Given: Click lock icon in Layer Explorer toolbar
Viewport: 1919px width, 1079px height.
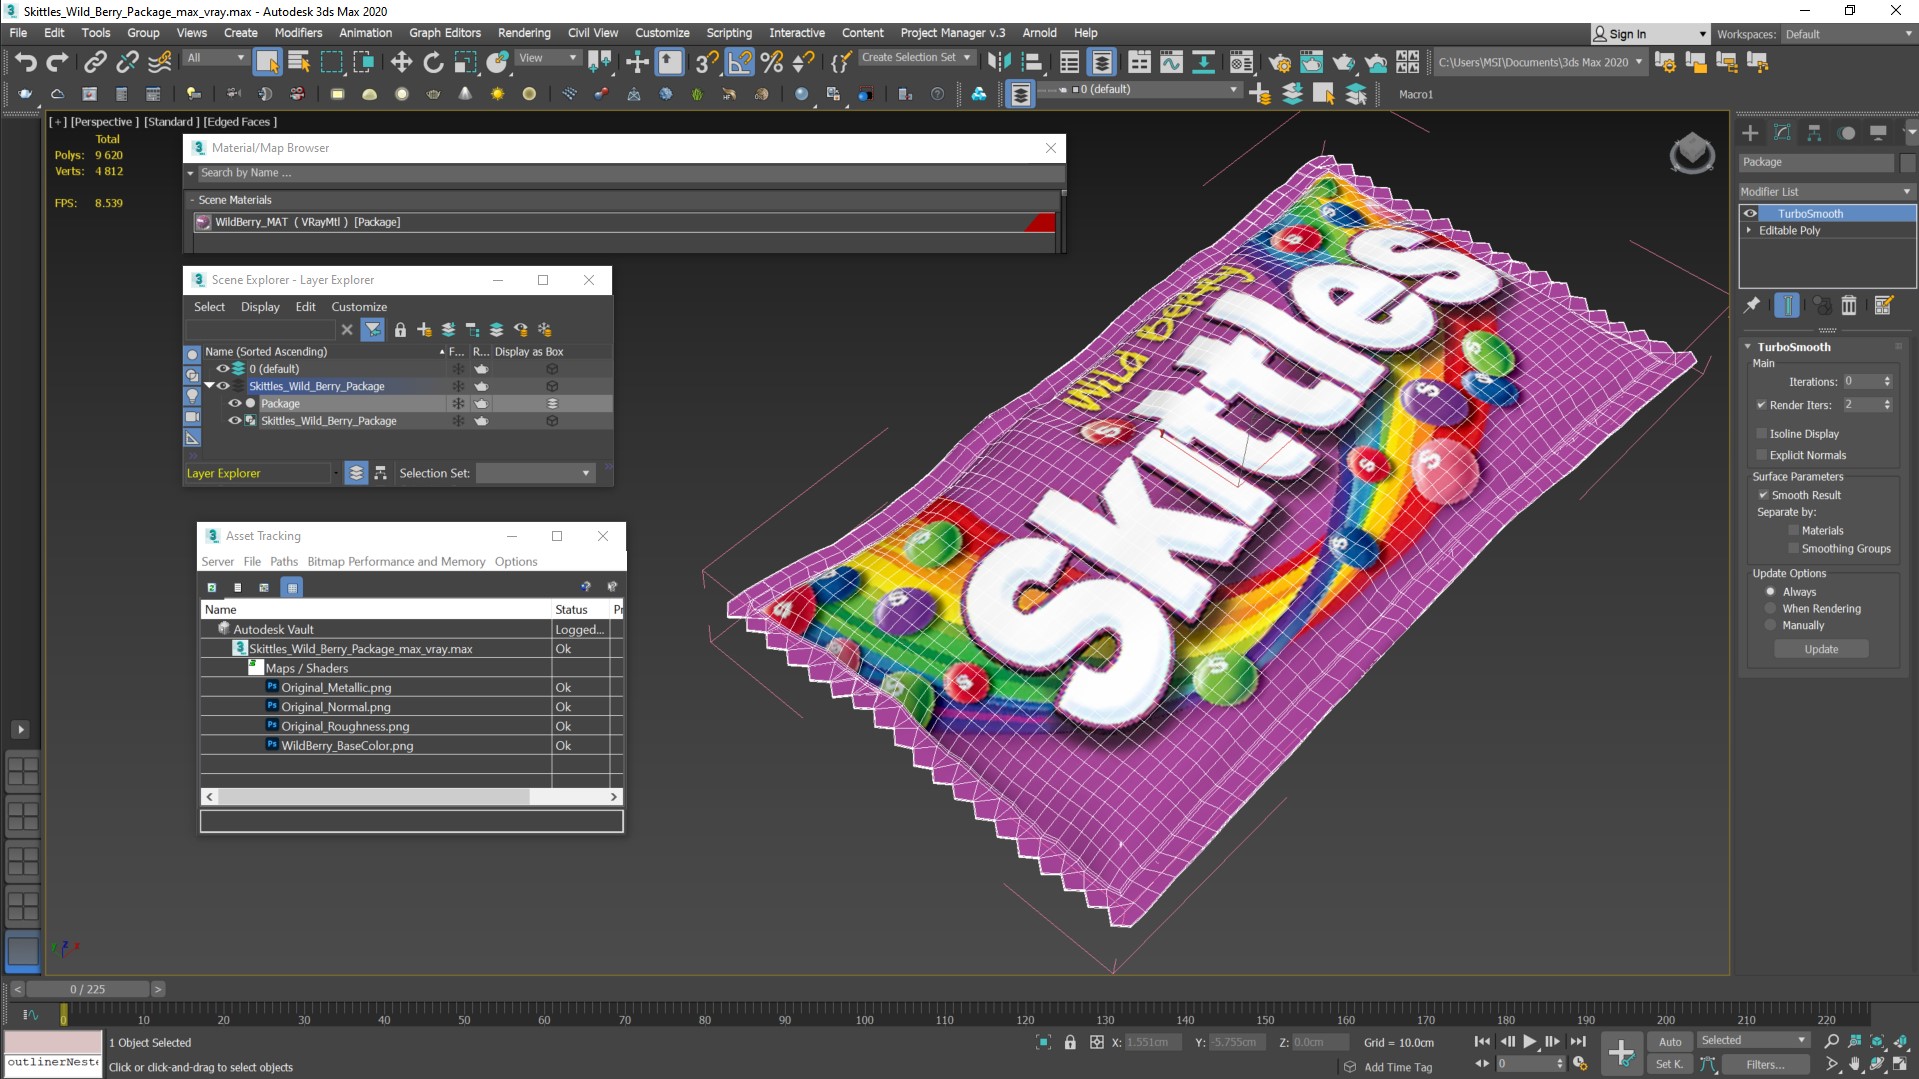Looking at the screenshot, I should 400,329.
